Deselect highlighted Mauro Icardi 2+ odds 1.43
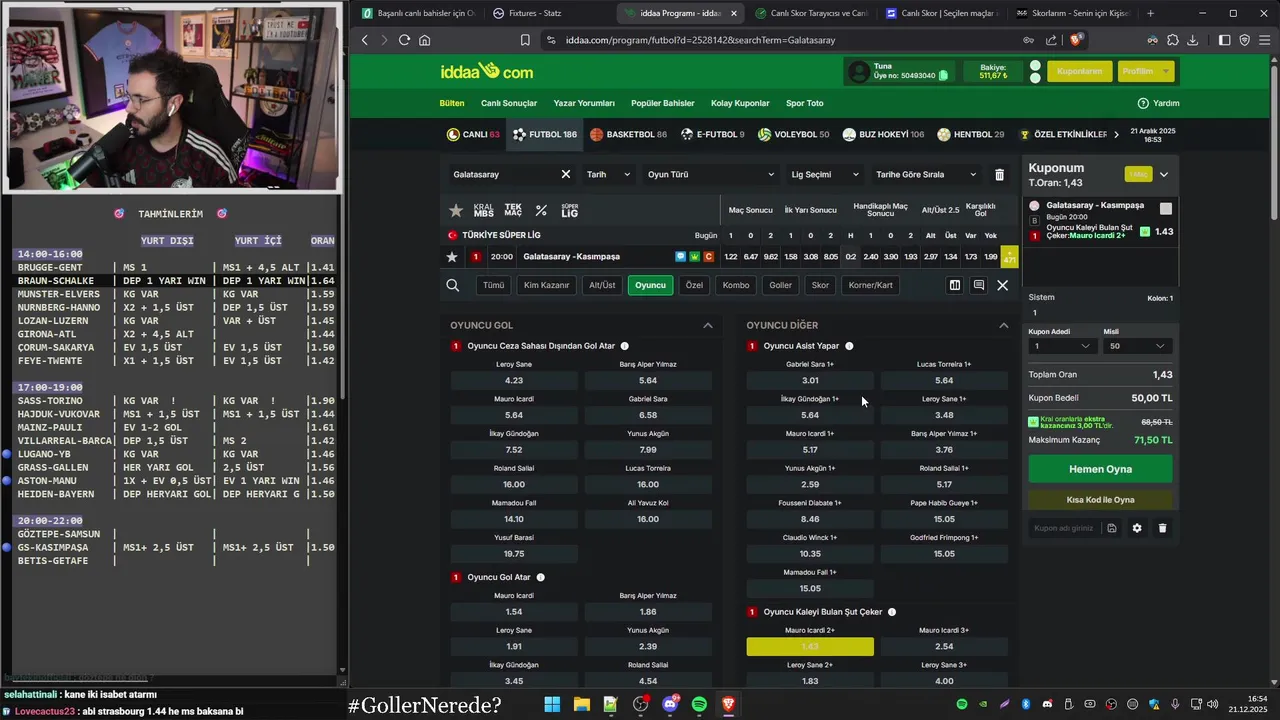The image size is (1280, 720). tap(810, 647)
